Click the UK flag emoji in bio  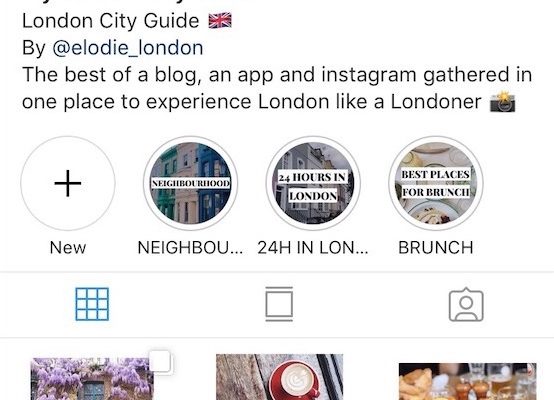point(220,20)
